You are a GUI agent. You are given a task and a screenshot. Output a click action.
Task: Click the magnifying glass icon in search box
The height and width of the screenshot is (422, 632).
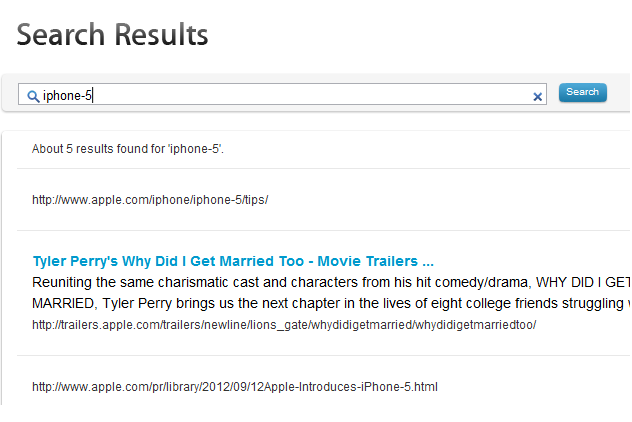(33, 96)
